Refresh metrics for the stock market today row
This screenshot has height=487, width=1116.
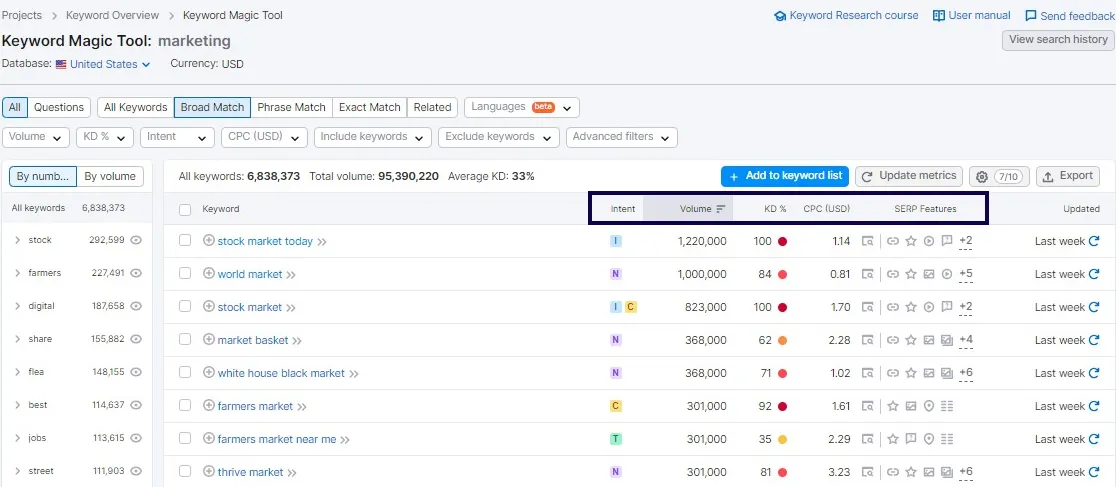[1094, 241]
